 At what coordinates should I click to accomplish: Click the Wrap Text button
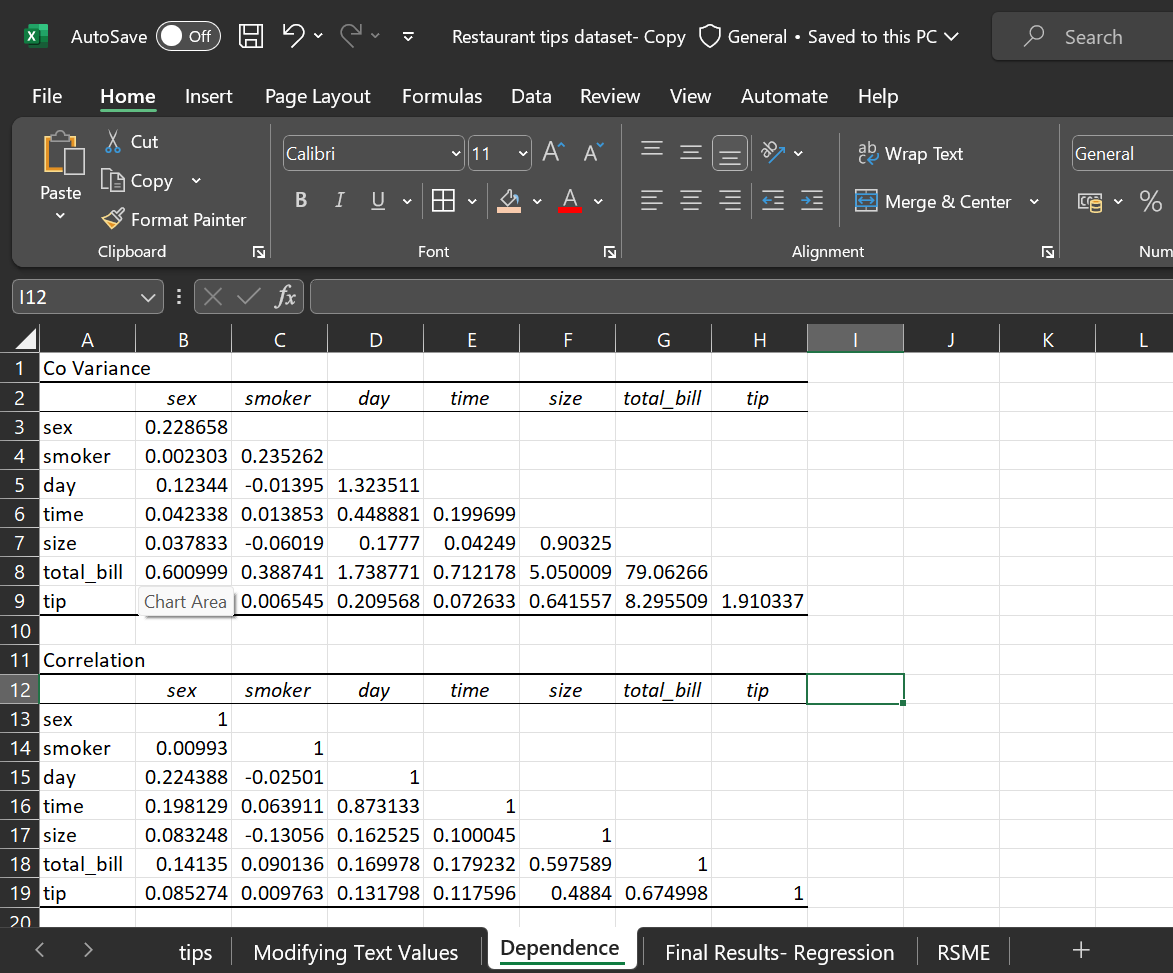(910, 154)
